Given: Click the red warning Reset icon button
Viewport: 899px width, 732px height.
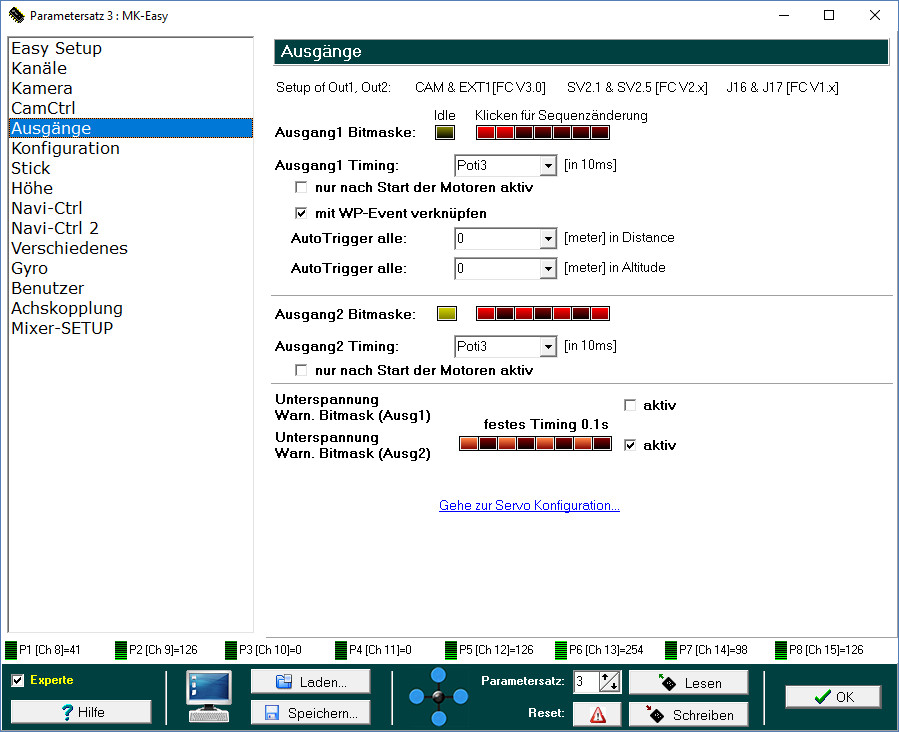Looking at the screenshot, I should (x=598, y=714).
